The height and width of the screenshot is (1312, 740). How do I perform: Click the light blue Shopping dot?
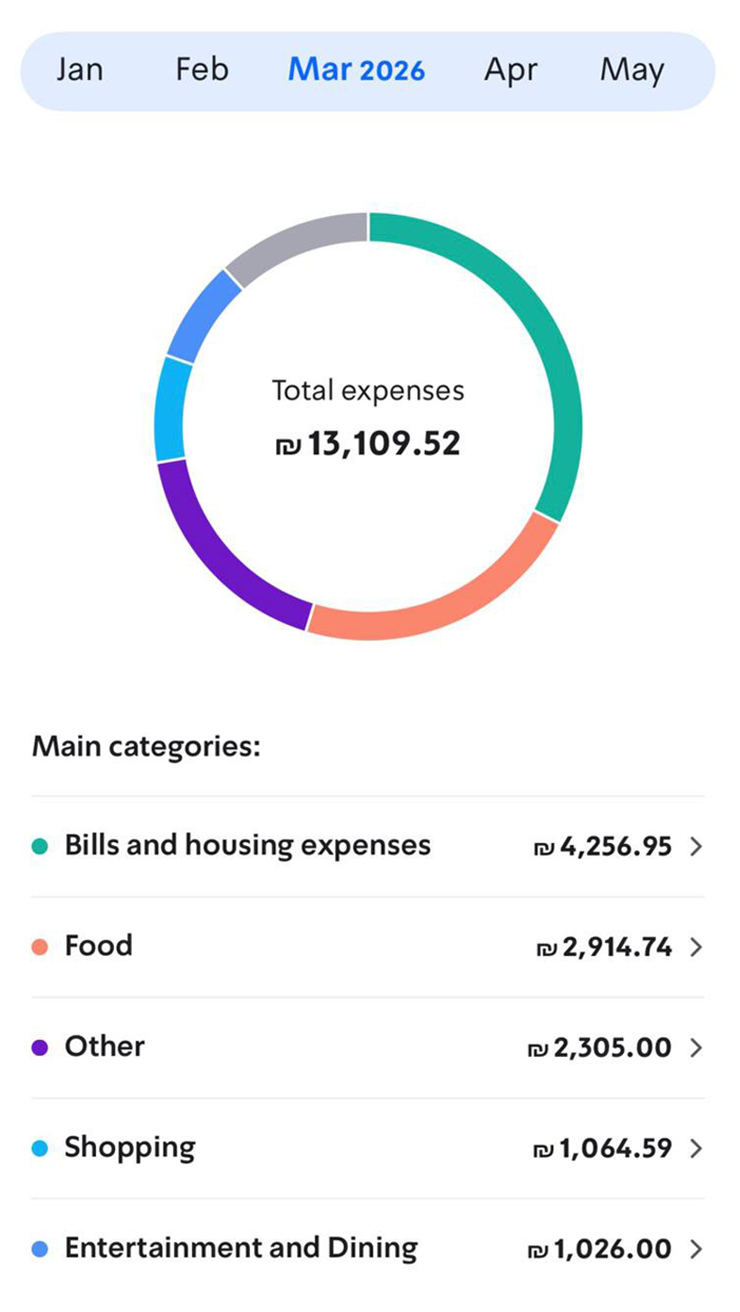click(40, 1148)
